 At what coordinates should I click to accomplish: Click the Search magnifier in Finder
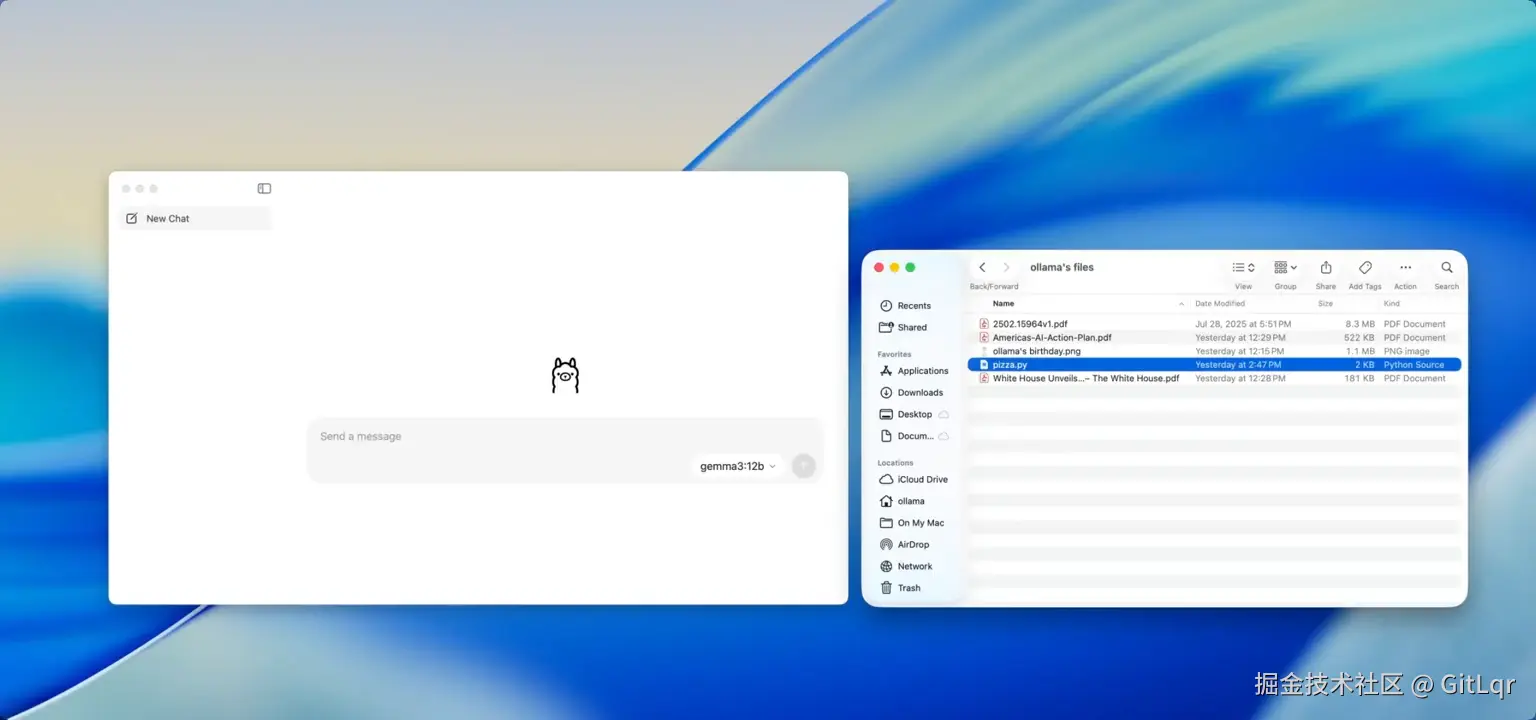click(x=1446, y=267)
